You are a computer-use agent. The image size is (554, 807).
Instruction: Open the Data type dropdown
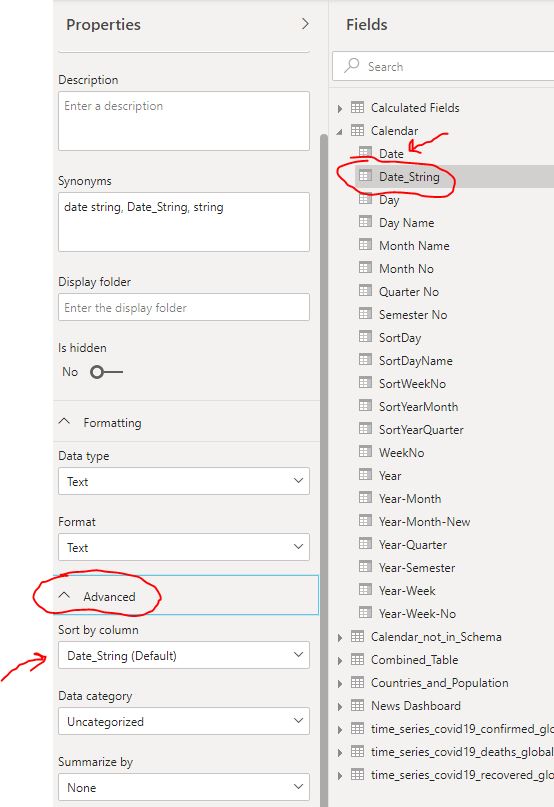pyautogui.click(x=184, y=481)
